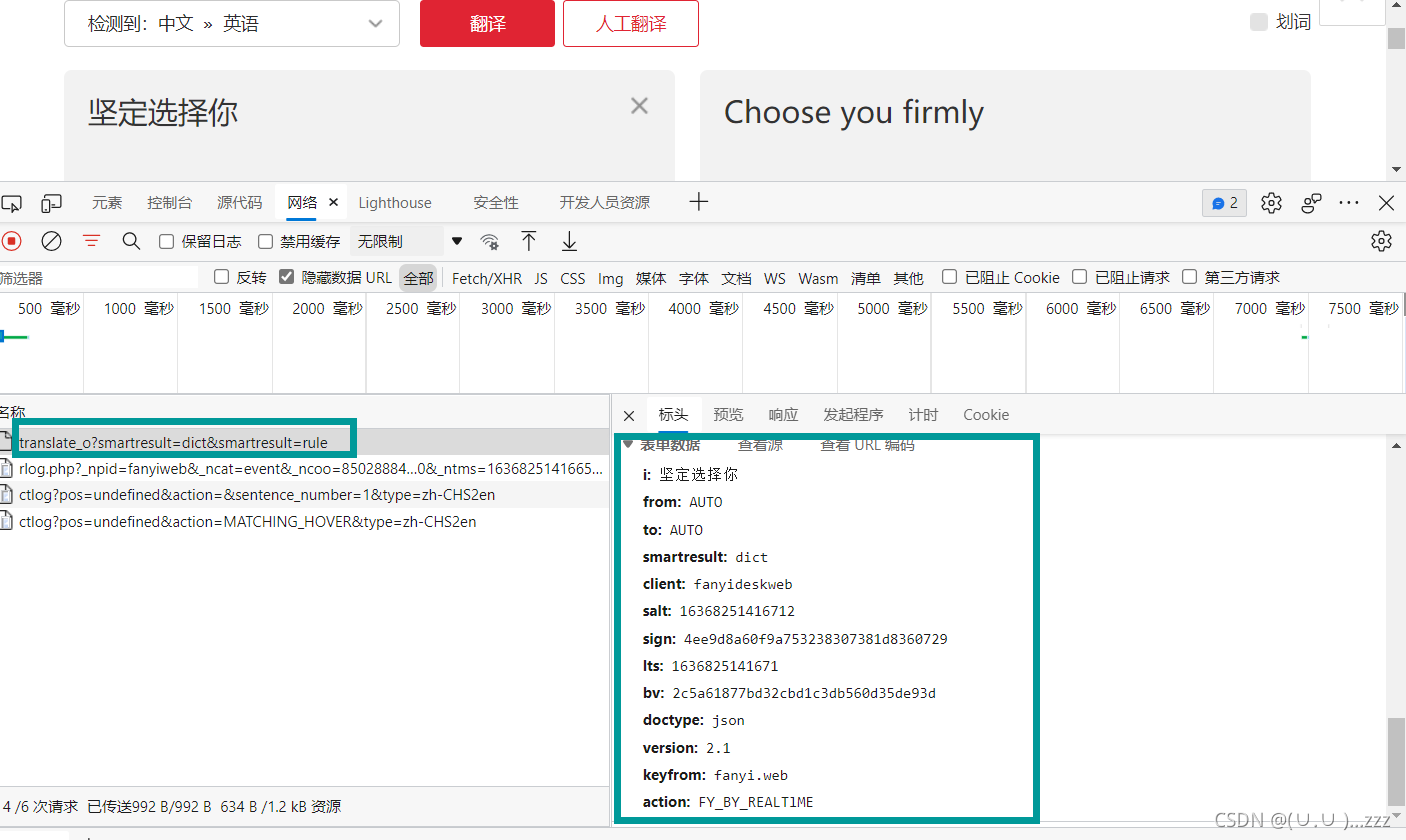Stop recording network log red button

point(12,241)
